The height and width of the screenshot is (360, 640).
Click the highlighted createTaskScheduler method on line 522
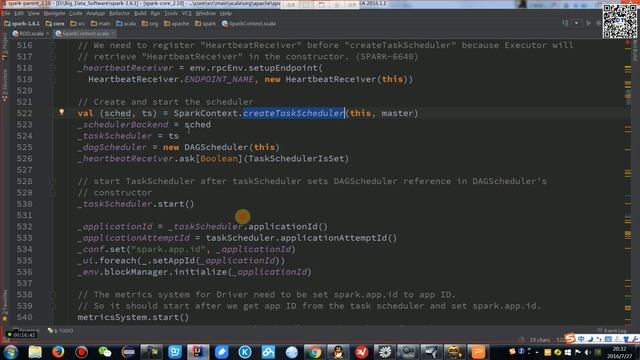293,113
